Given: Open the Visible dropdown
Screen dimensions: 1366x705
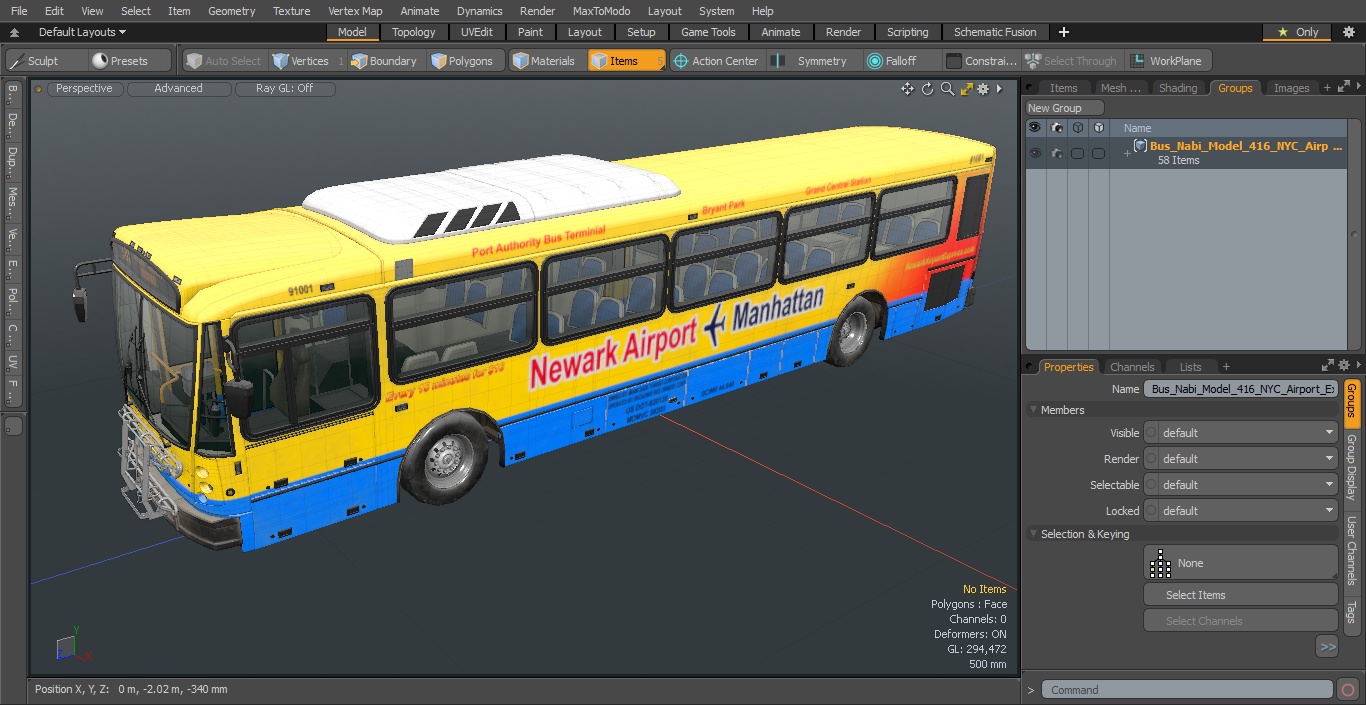Looking at the screenshot, I should pos(1240,433).
